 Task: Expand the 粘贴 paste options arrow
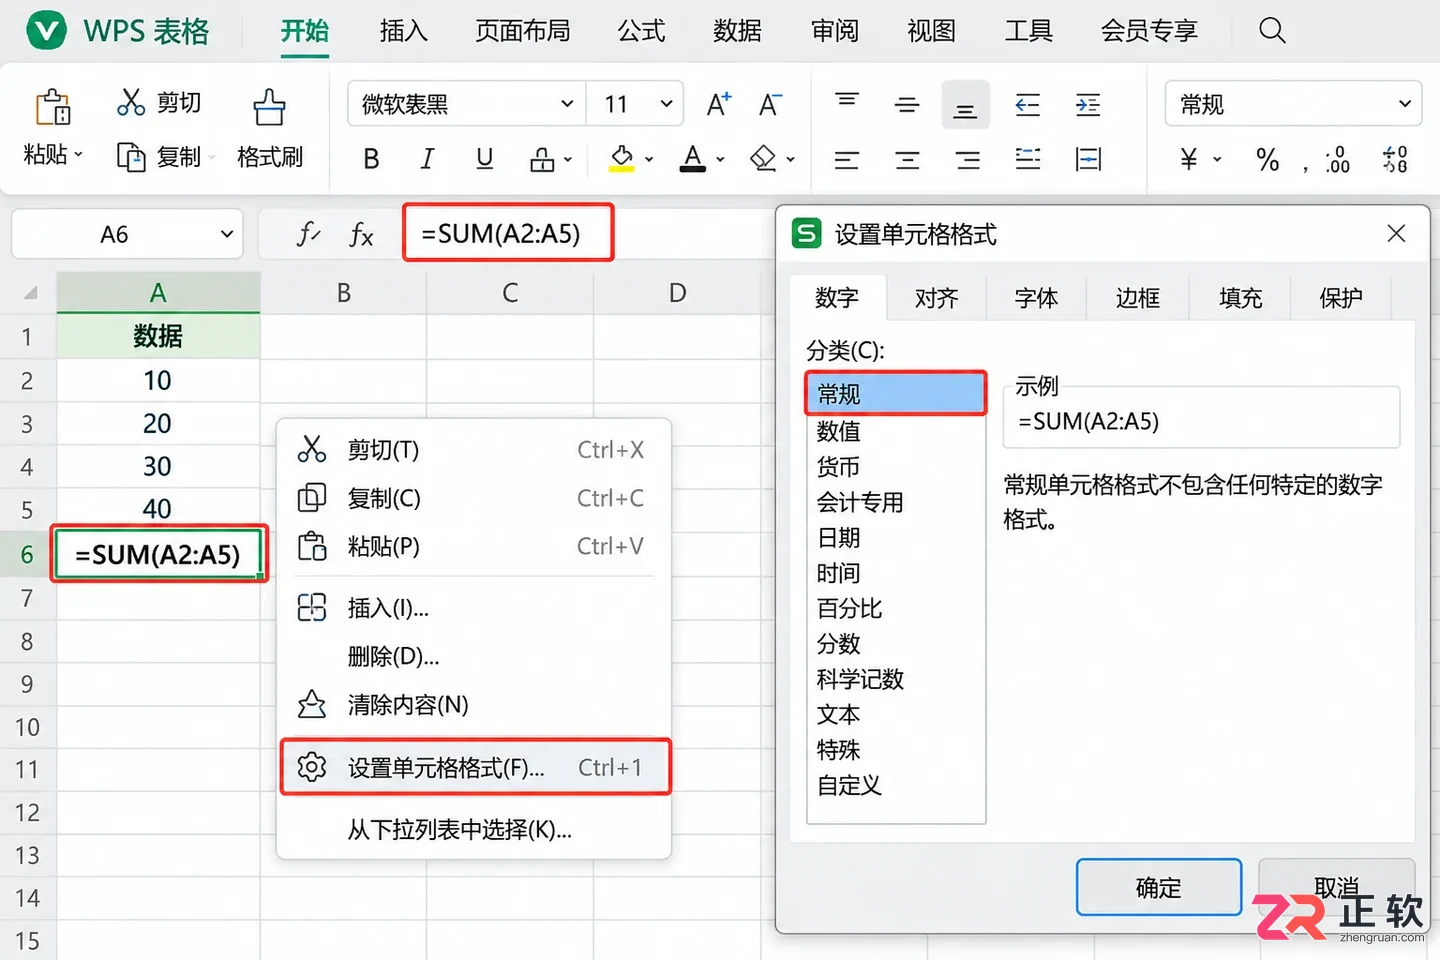[x=78, y=155]
